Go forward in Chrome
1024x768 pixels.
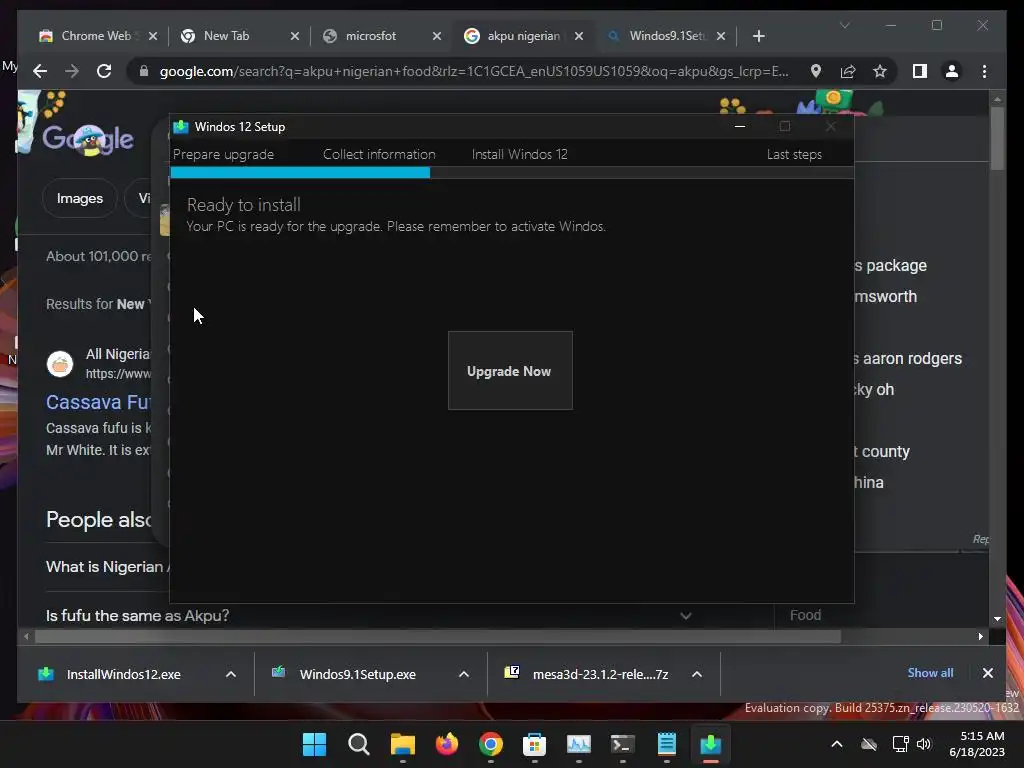pos(72,71)
